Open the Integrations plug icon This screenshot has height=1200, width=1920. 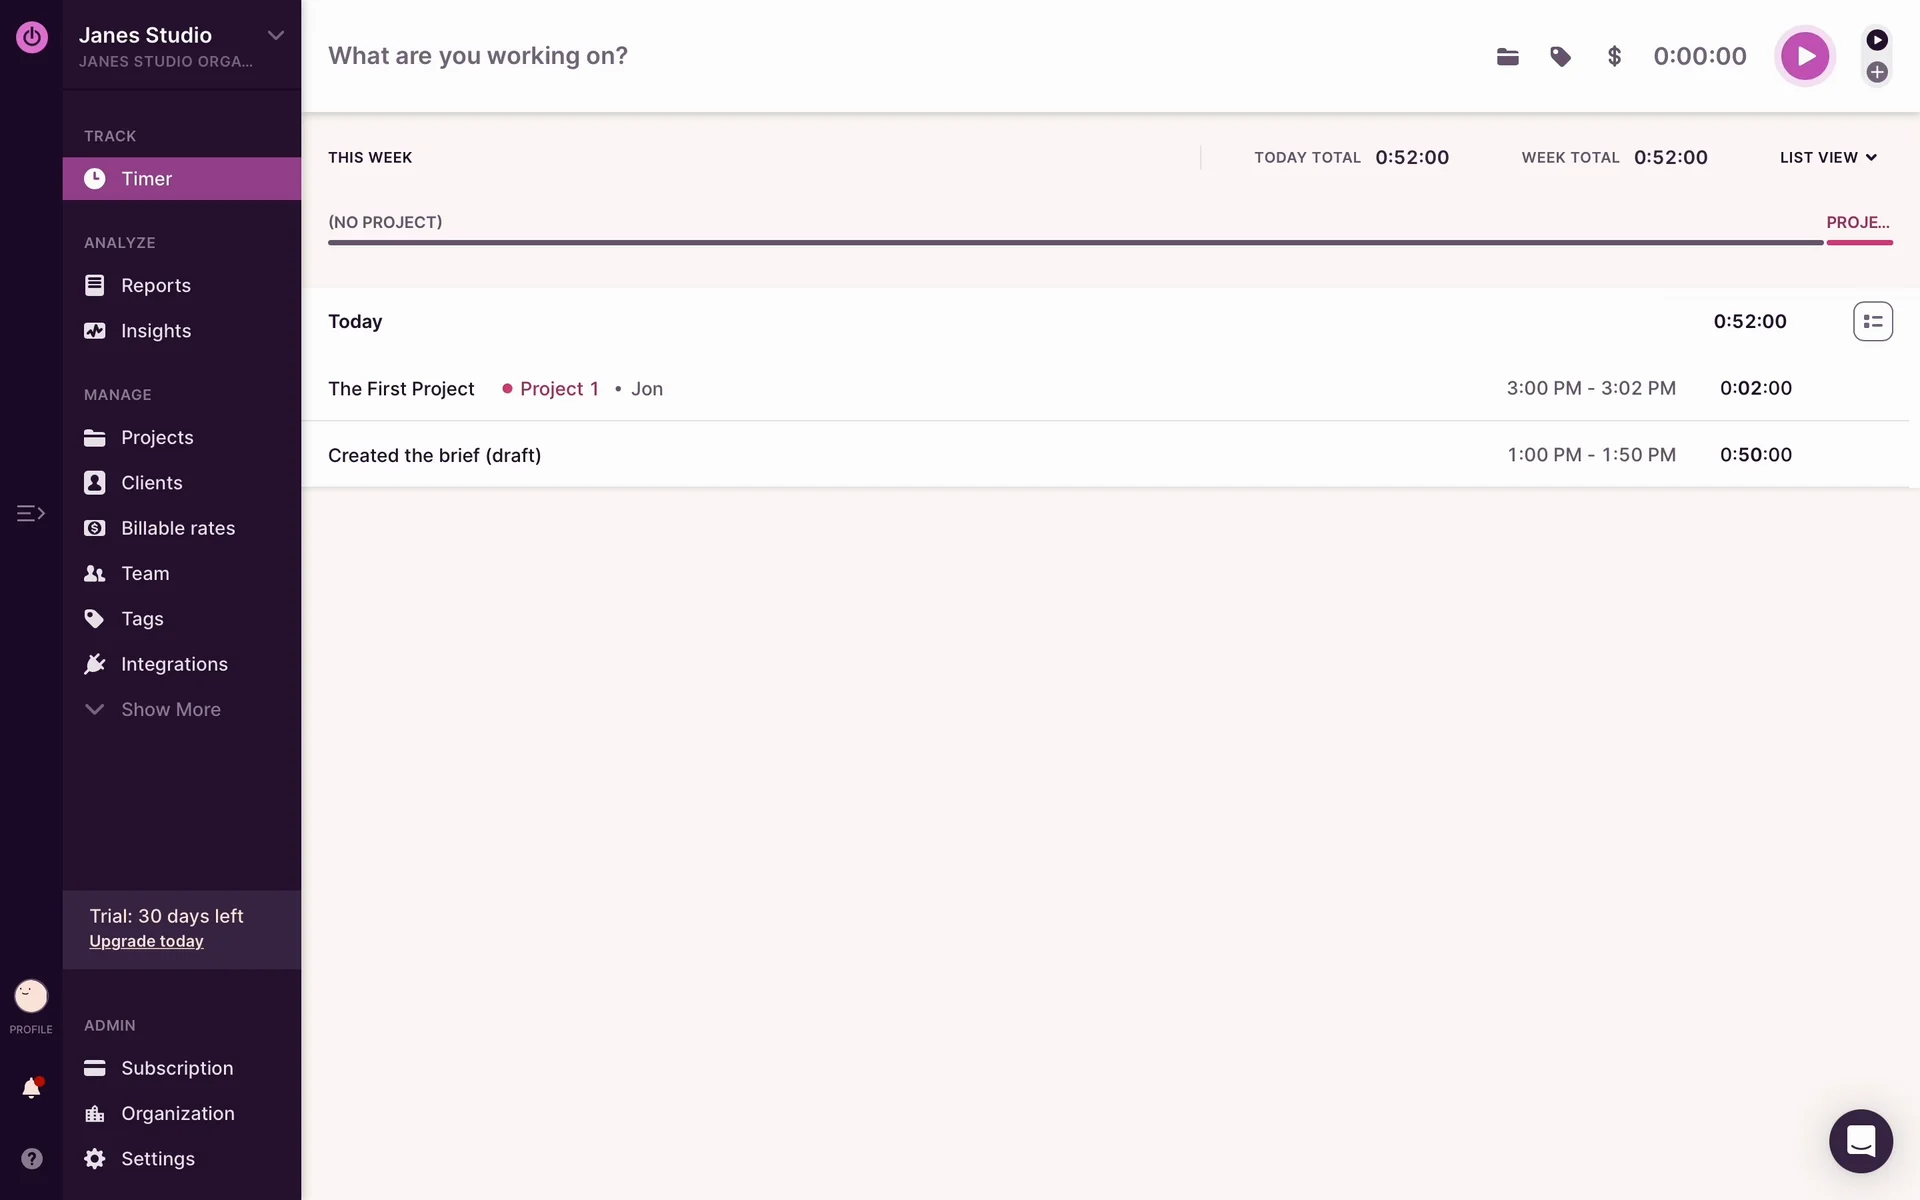95,664
